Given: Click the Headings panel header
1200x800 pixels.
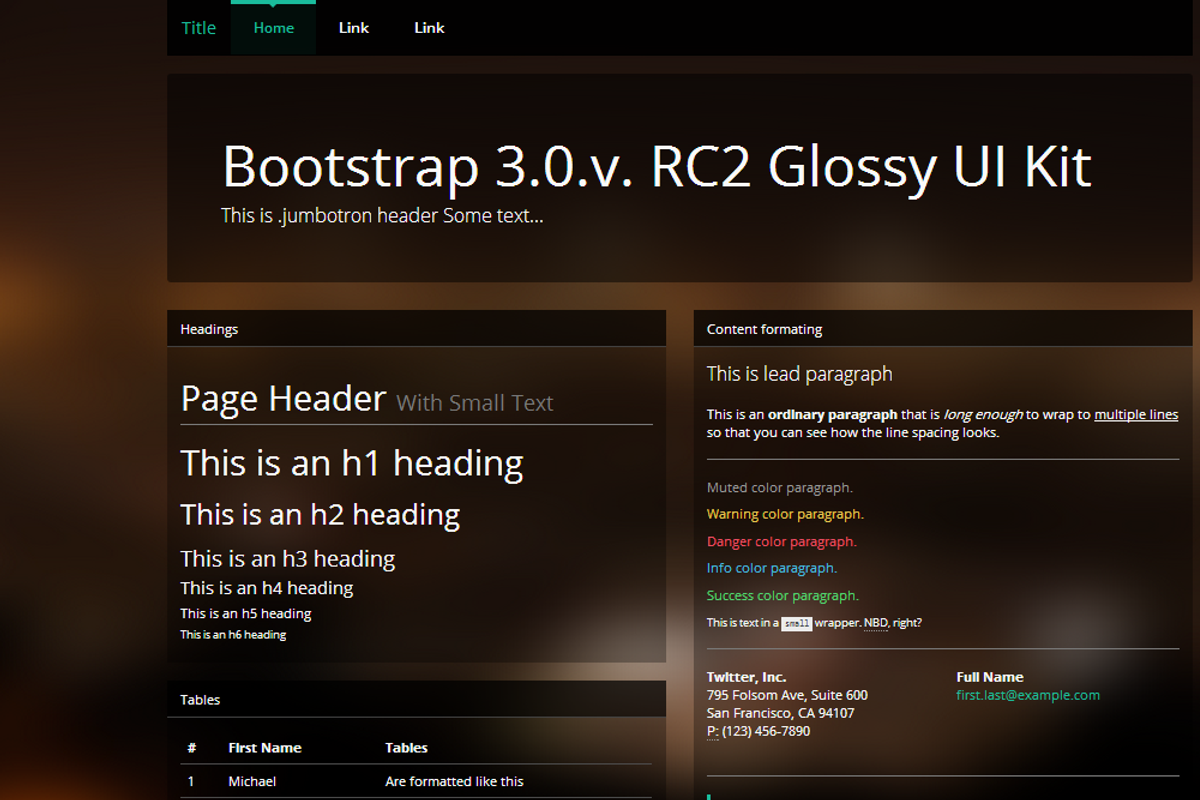Looking at the screenshot, I should tap(209, 328).
